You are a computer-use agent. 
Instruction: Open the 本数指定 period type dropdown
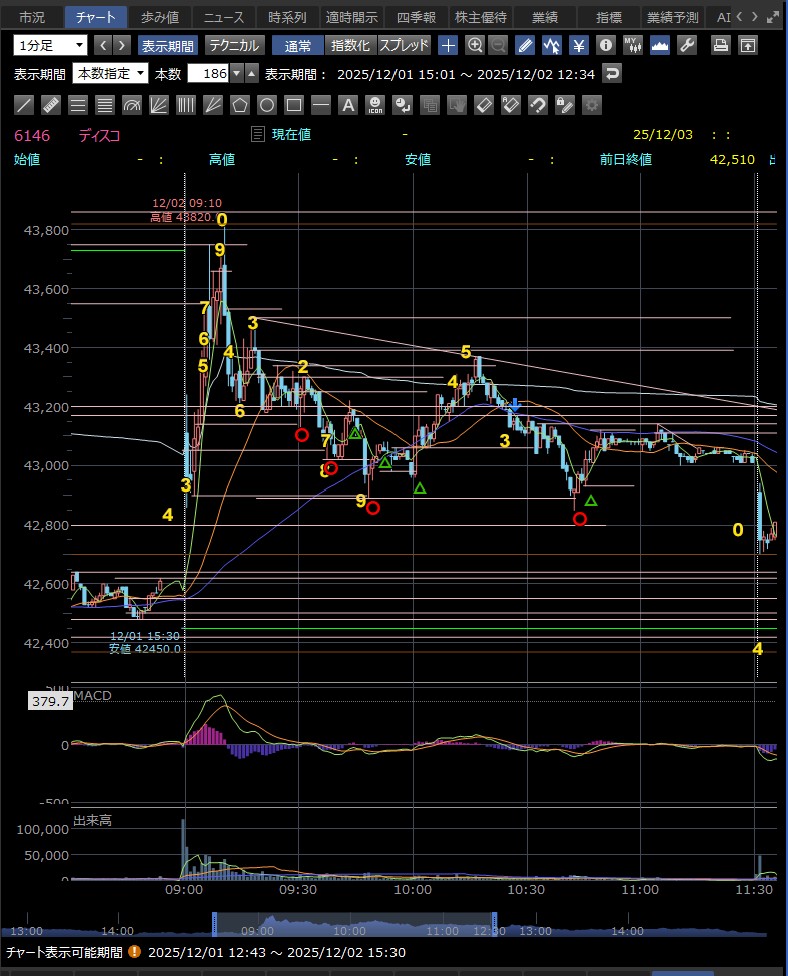tap(110, 73)
